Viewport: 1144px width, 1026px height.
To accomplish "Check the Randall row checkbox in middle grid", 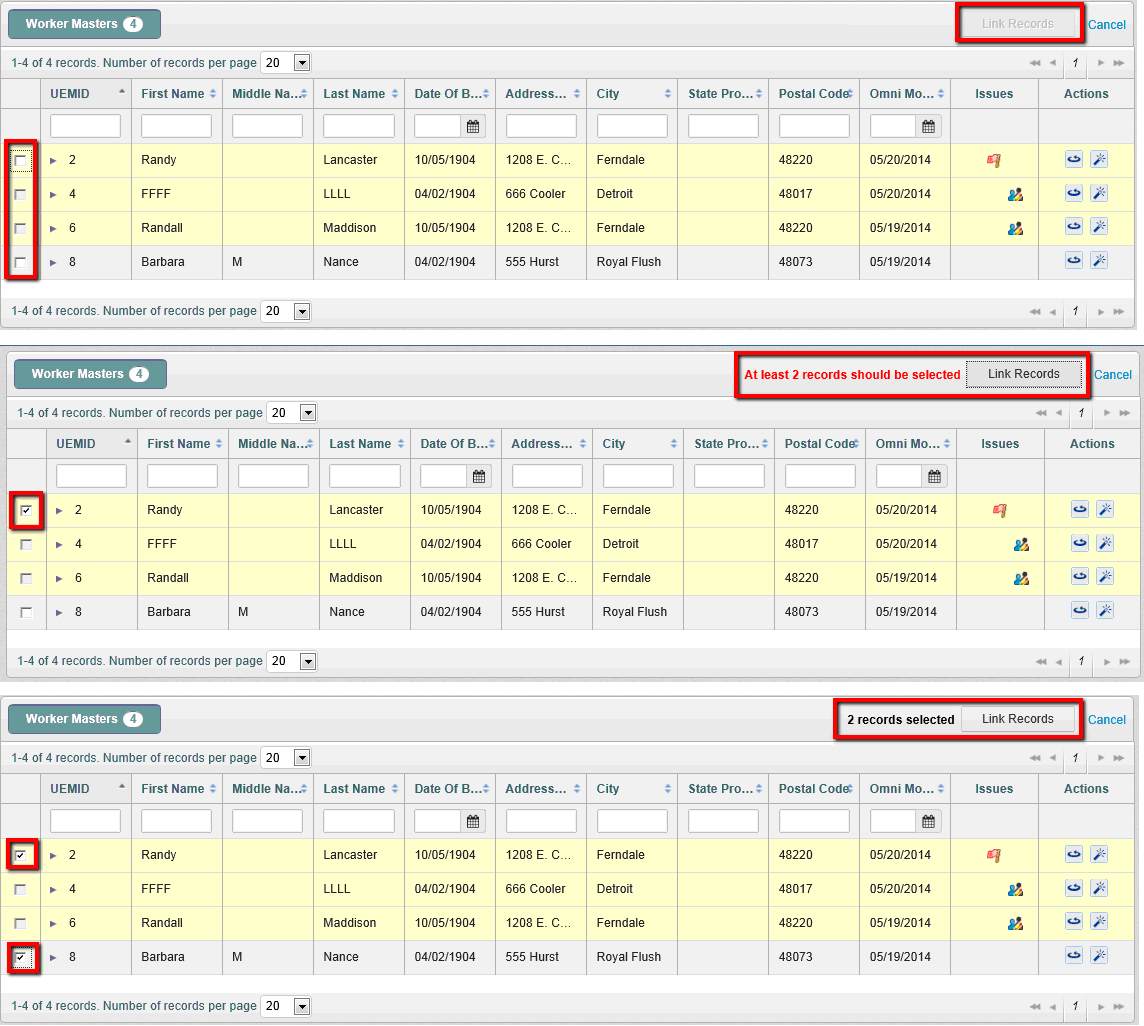I will pos(26,578).
